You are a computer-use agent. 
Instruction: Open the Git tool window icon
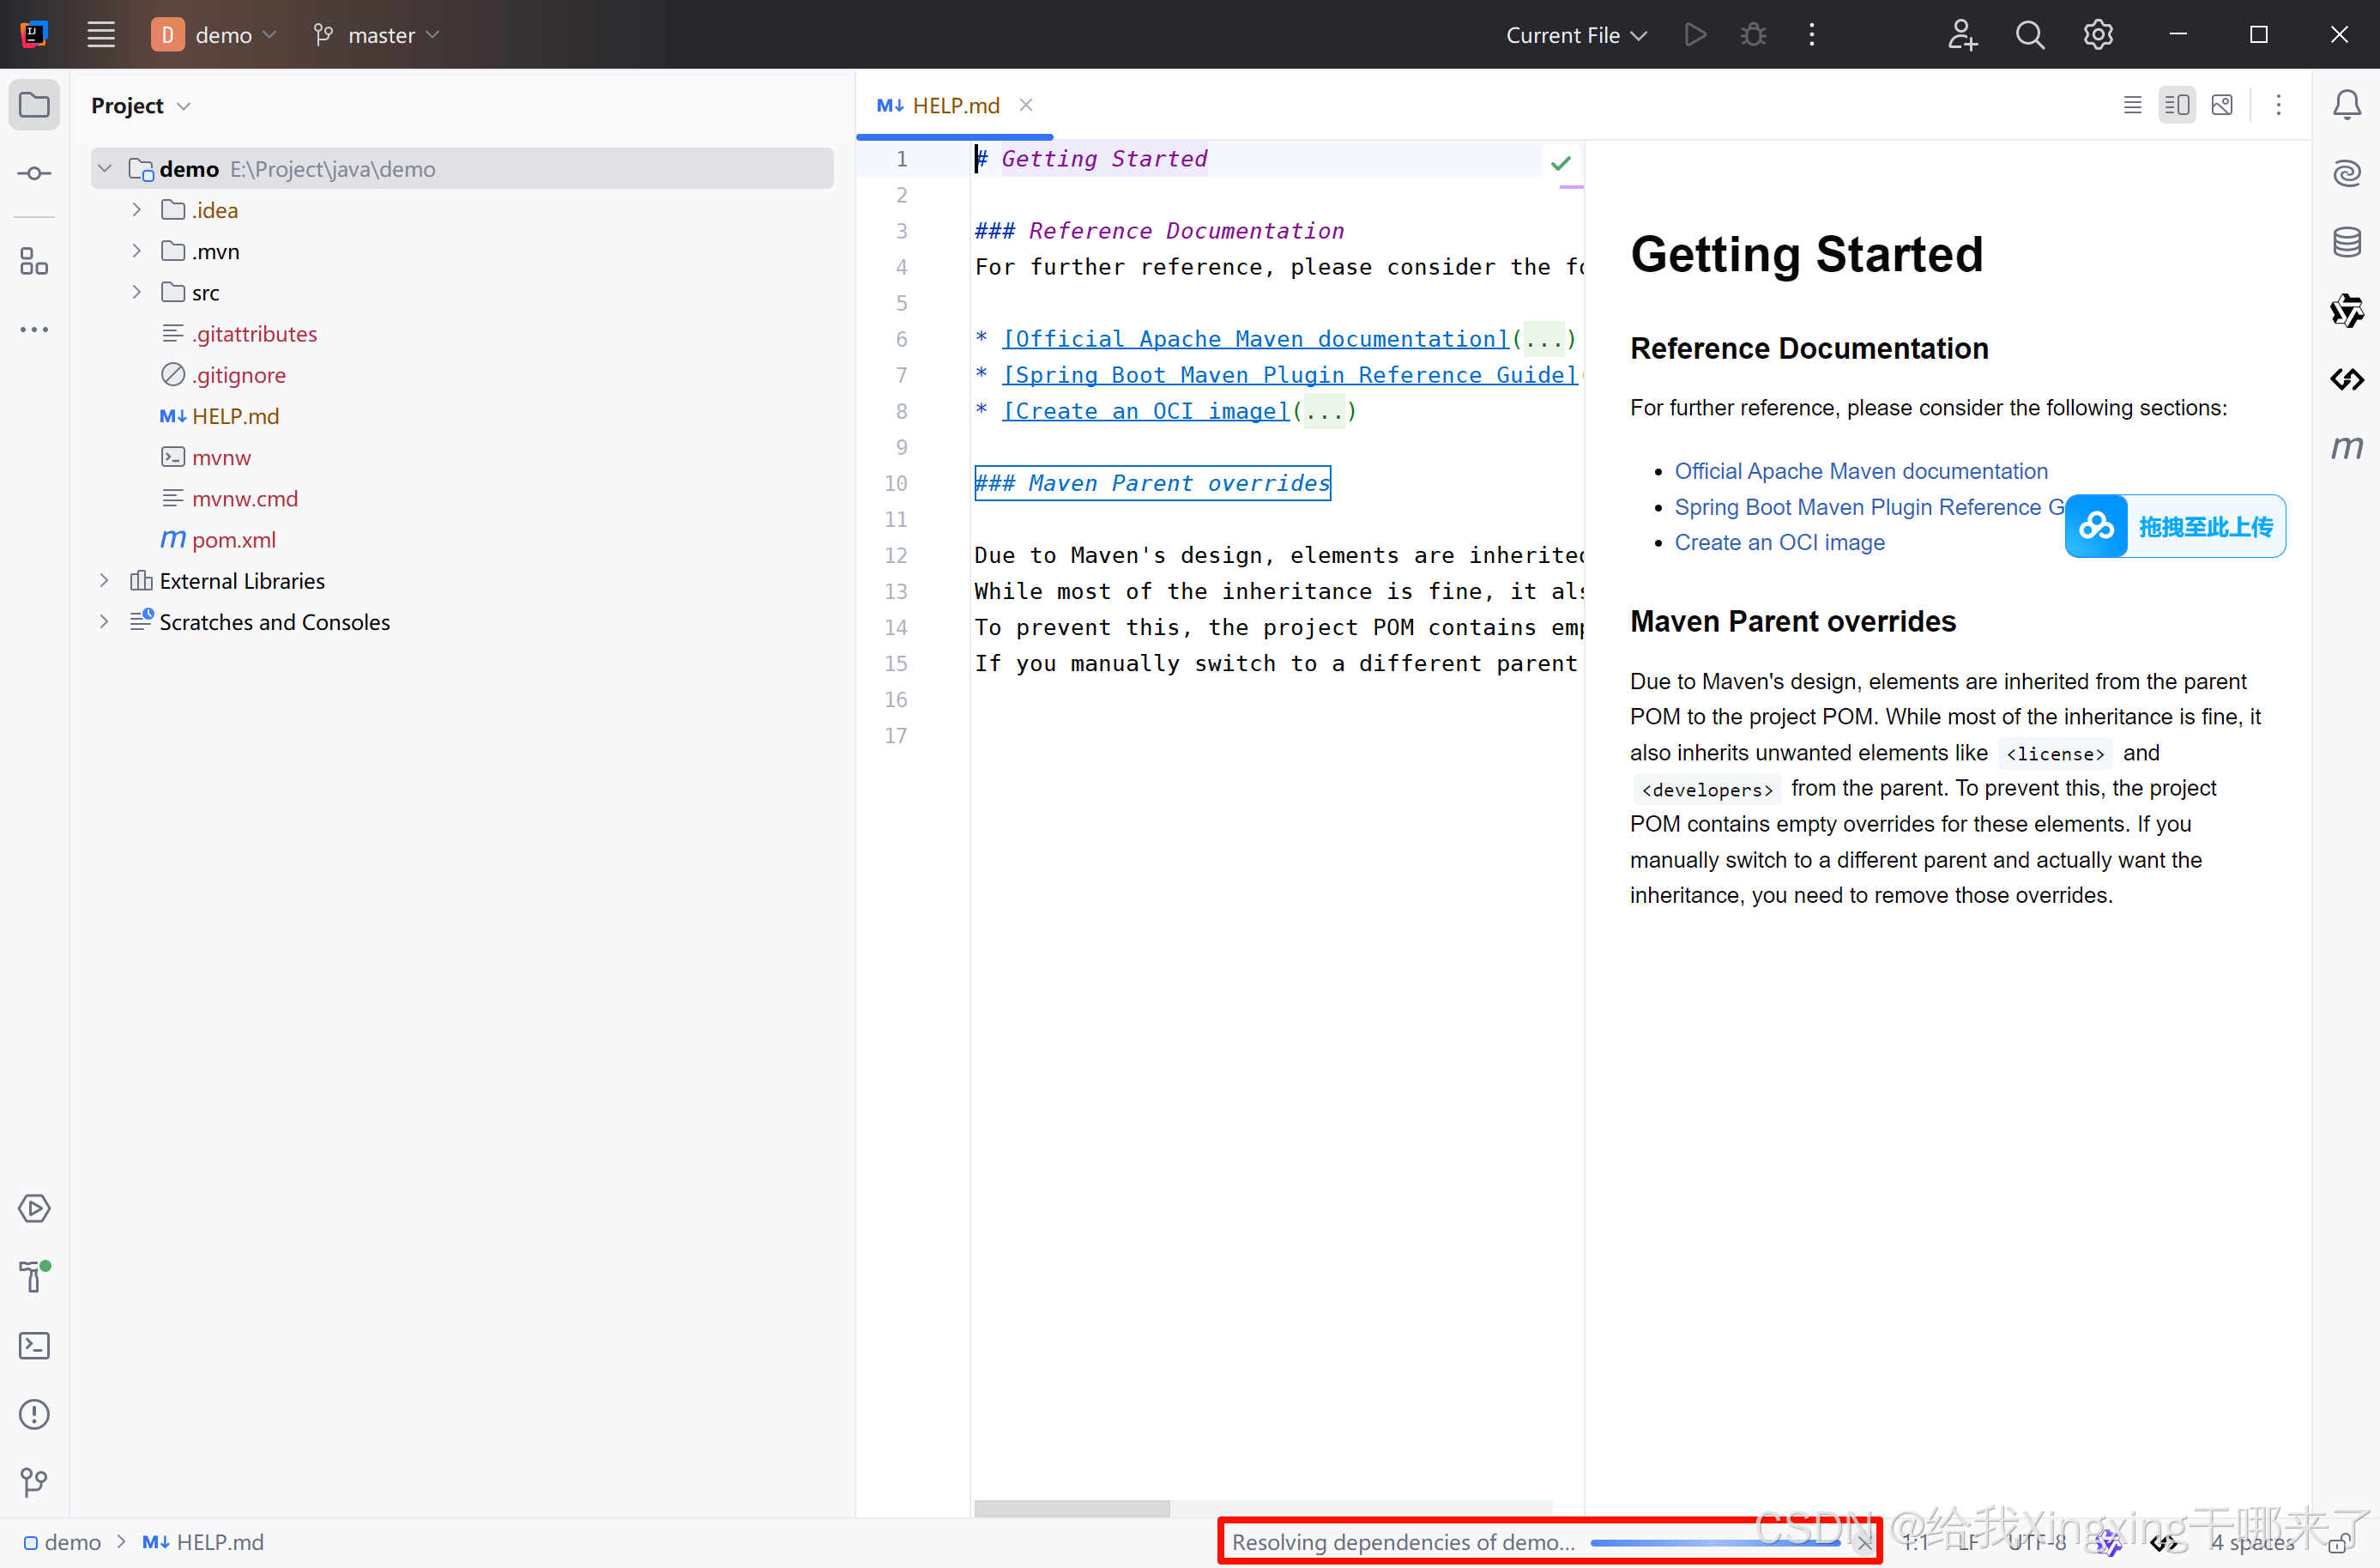[34, 1482]
